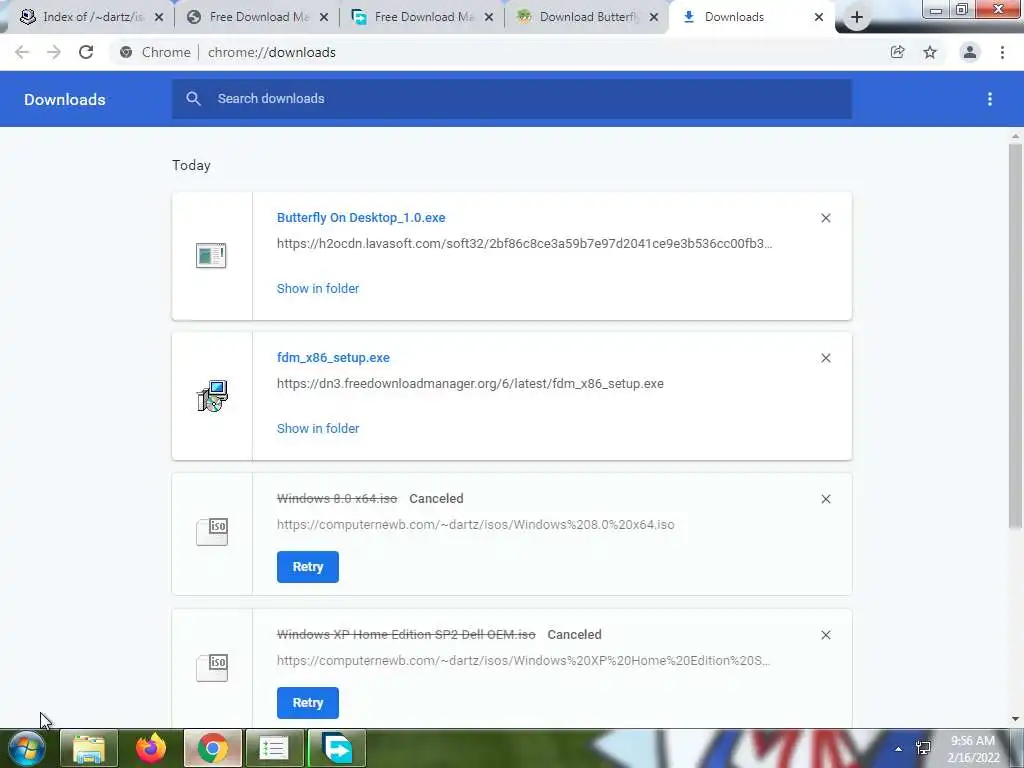Open Chrome's three-dot menu in the toolbar

(x=1002, y=52)
